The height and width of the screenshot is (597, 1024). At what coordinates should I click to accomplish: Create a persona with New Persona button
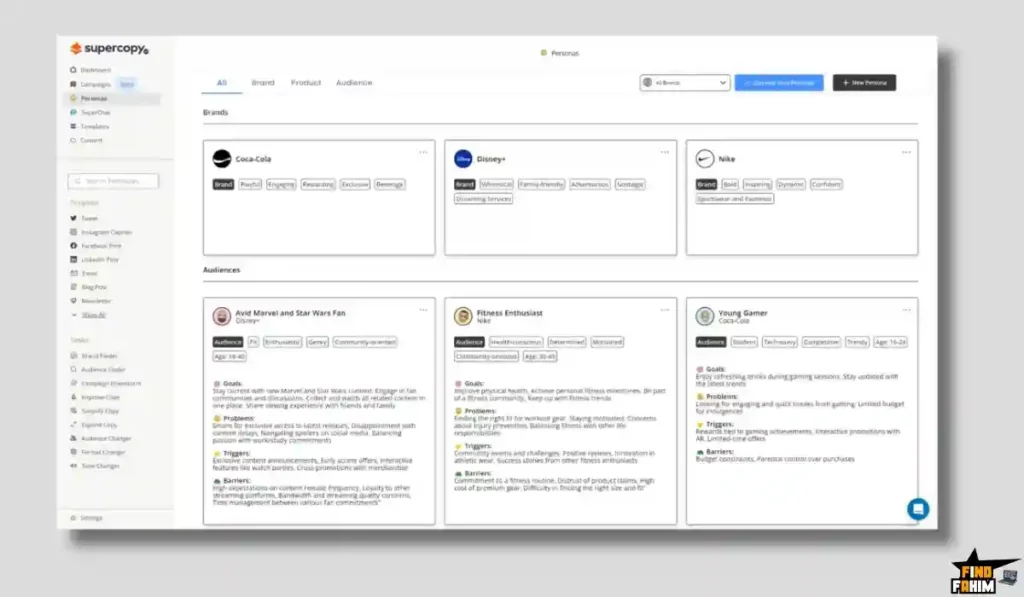[863, 83]
